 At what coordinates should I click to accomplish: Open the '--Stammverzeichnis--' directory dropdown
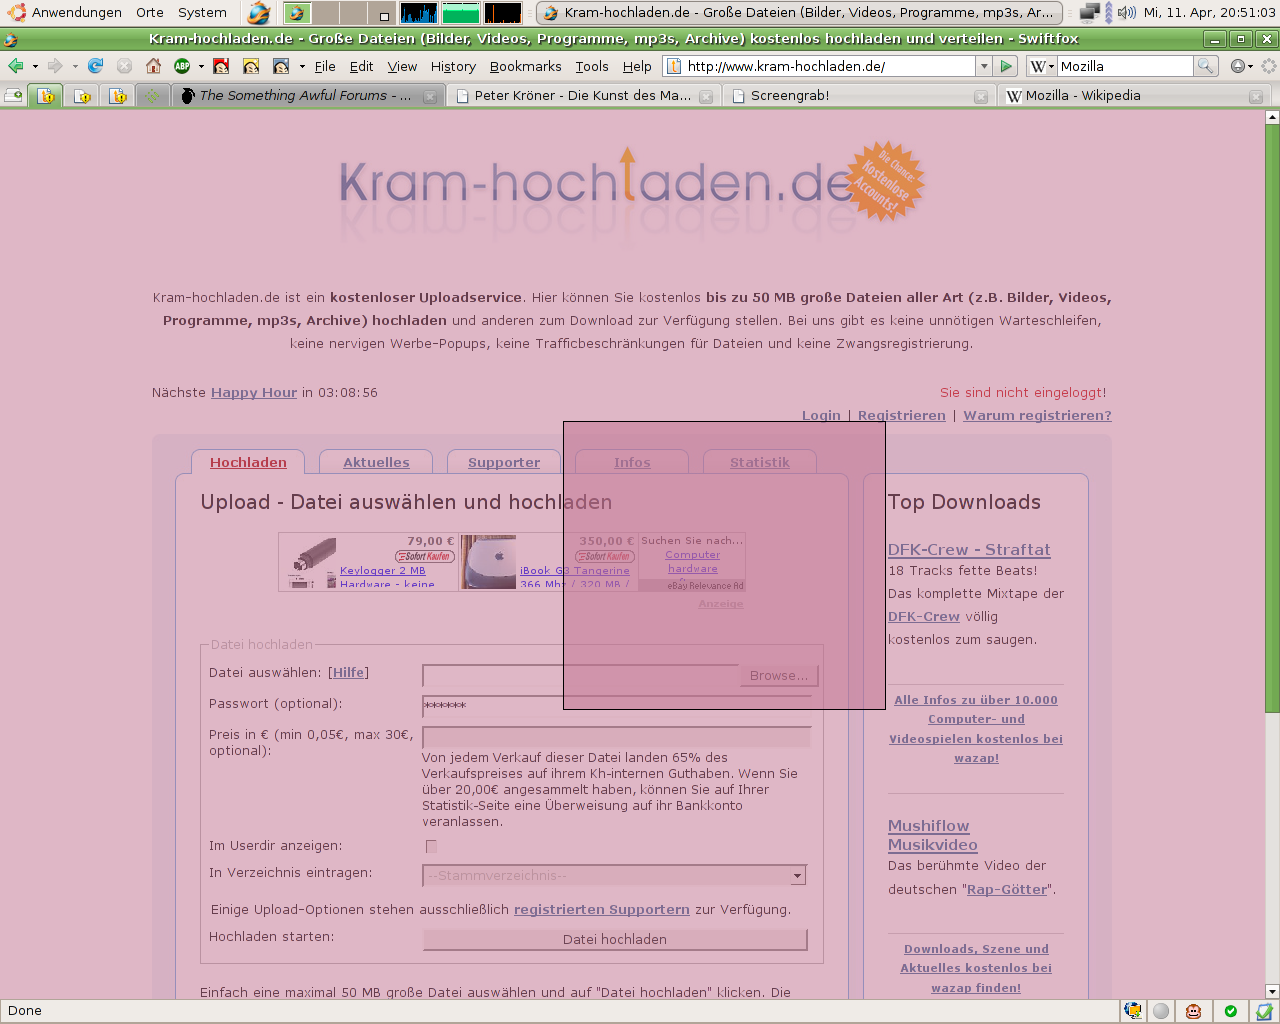pos(614,876)
